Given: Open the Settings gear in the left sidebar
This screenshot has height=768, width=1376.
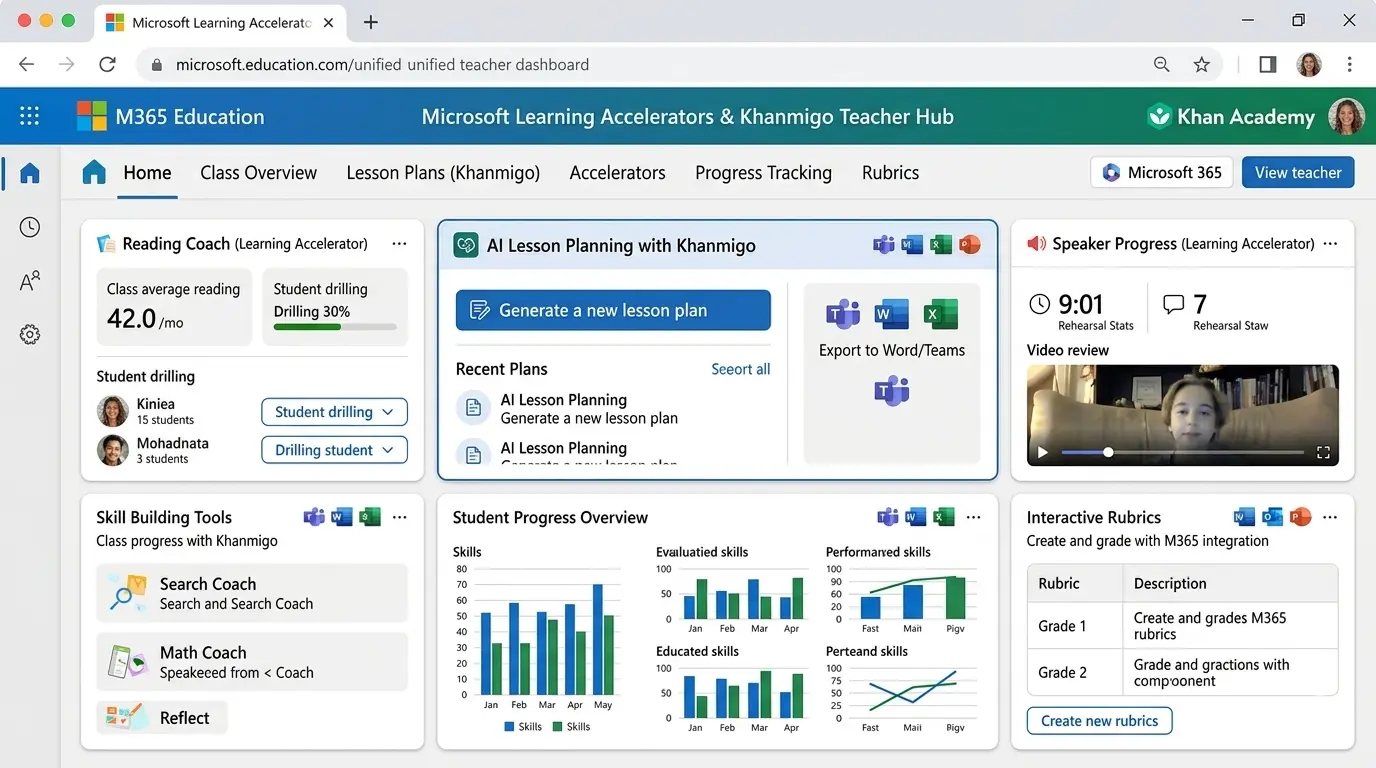Looking at the screenshot, I should point(29,334).
